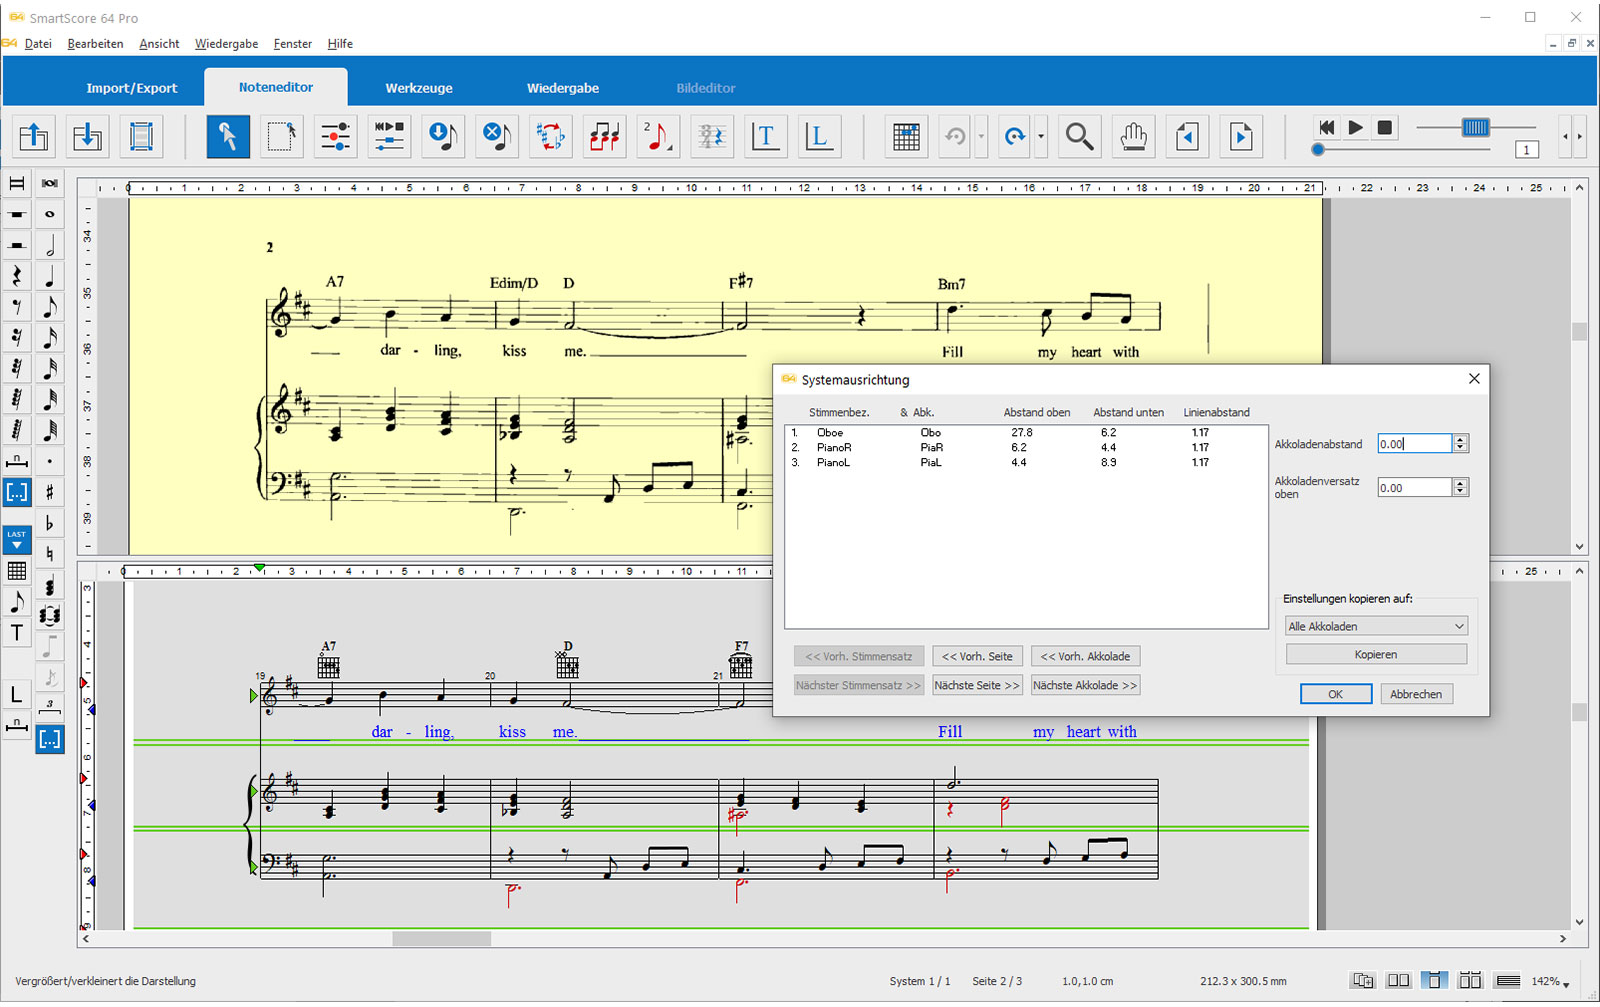Image resolution: width=1600 pixels, height=1007 pixels.
Task: Click the Kopieren button
Action: (1376, 654)
